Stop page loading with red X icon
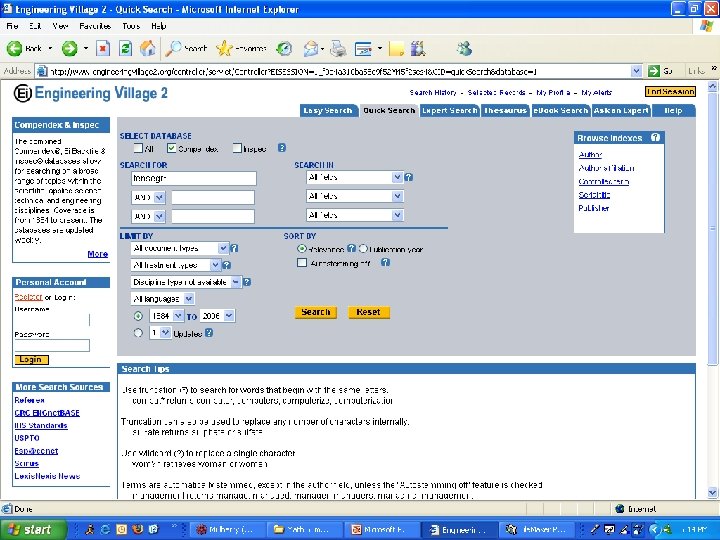The width and height of the screenshot is (720, 540). 103,48
